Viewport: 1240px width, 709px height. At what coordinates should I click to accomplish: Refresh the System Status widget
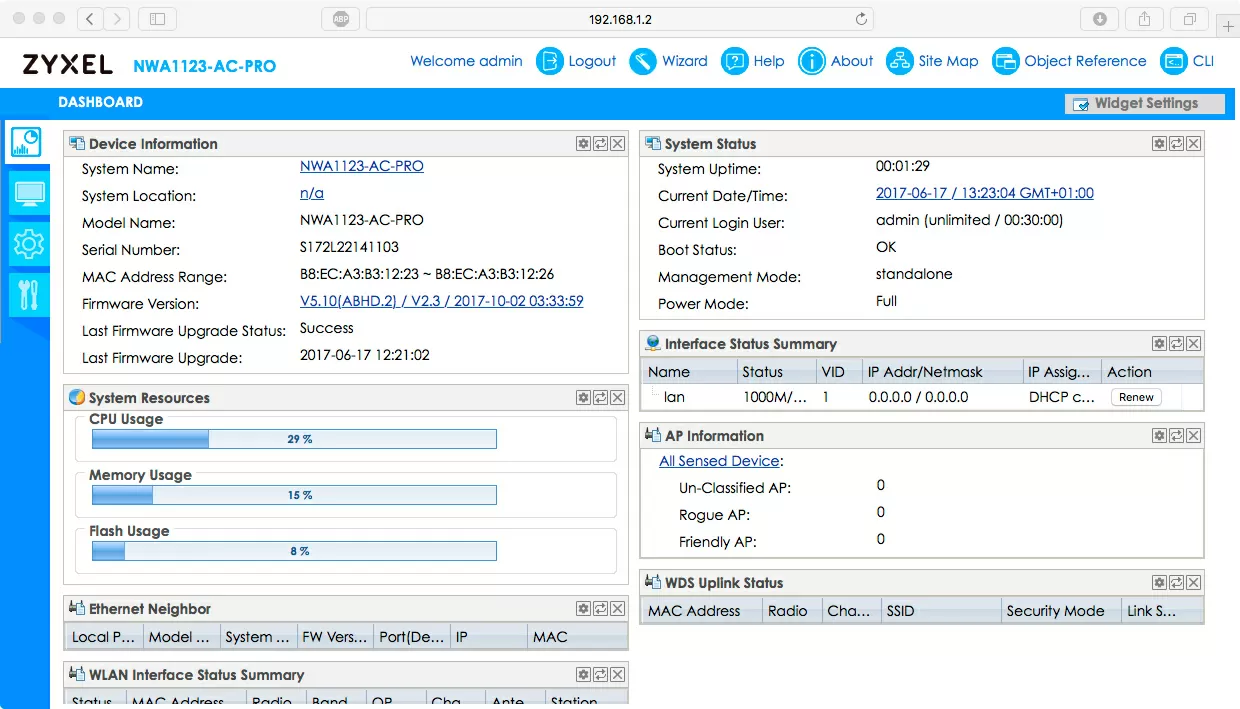click(x=1177, y=144)
